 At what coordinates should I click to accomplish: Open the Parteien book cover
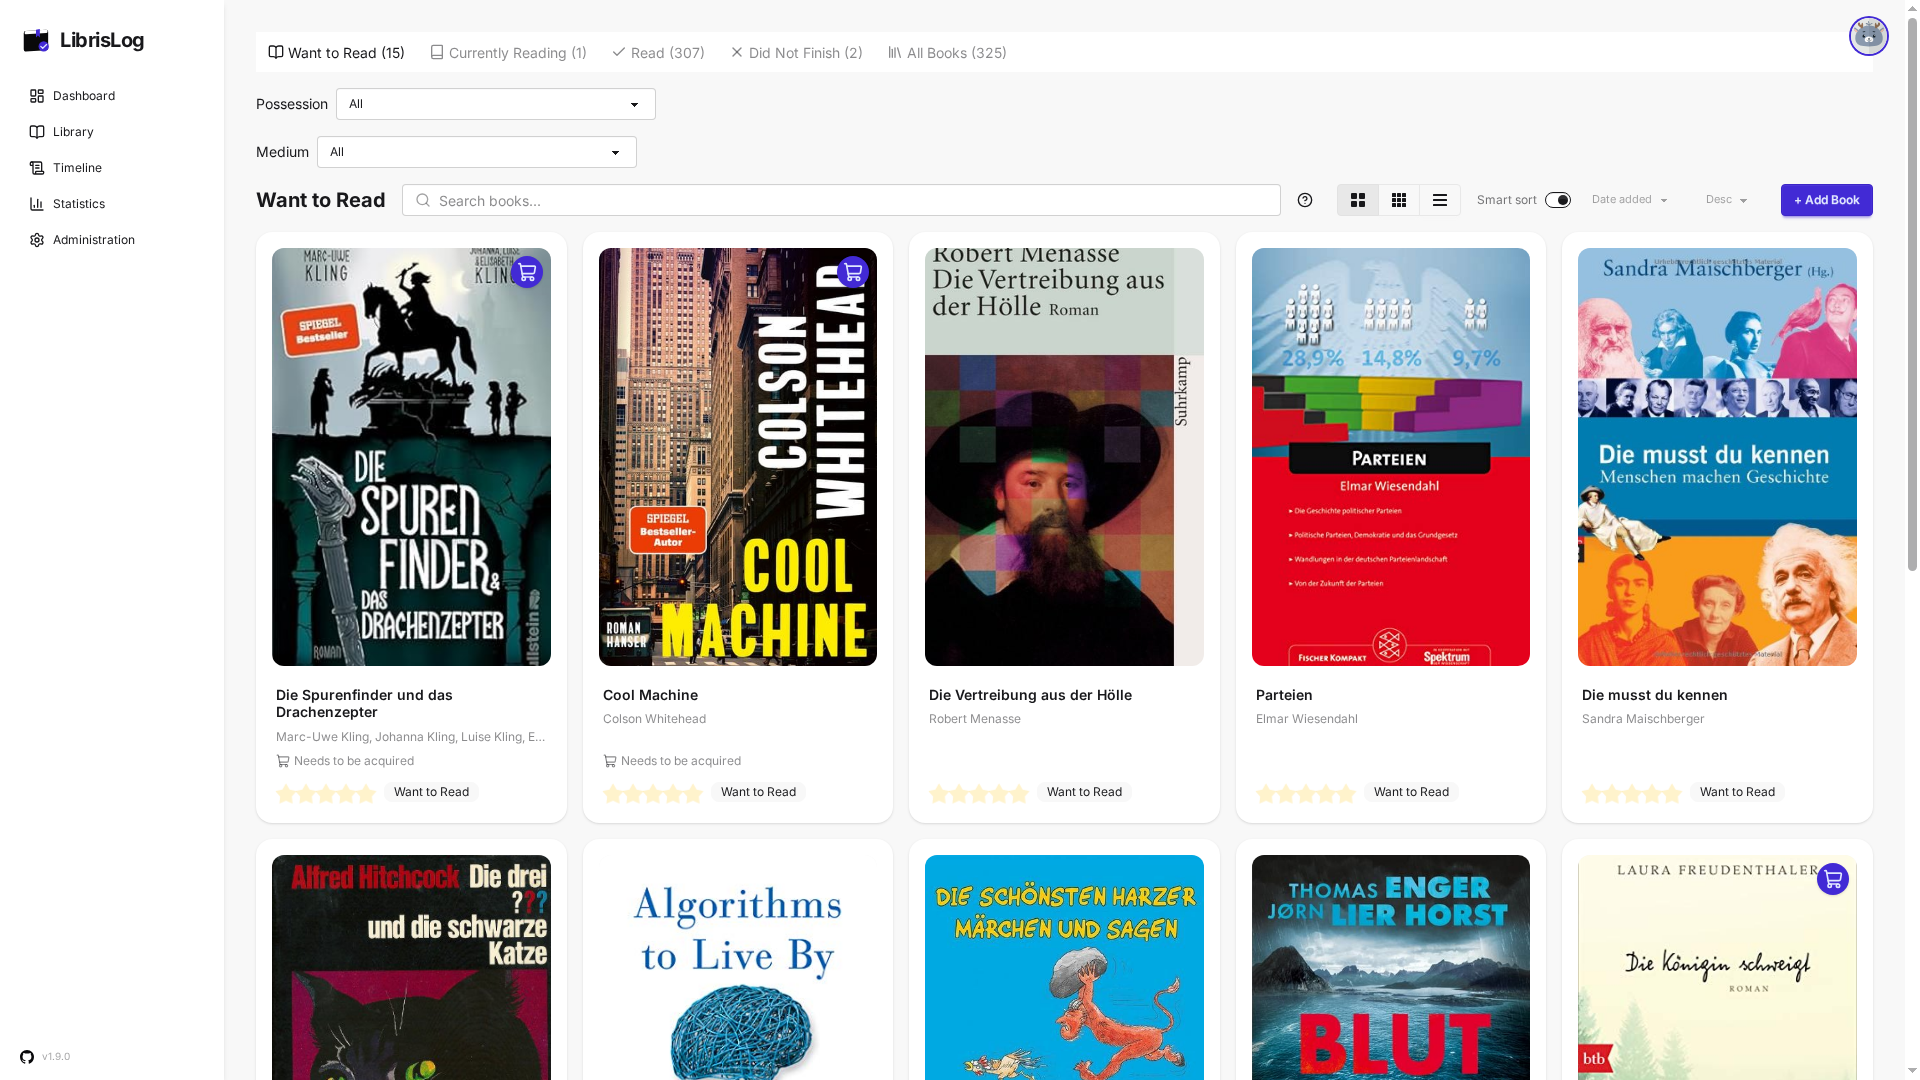click(x=1391, y=457)
